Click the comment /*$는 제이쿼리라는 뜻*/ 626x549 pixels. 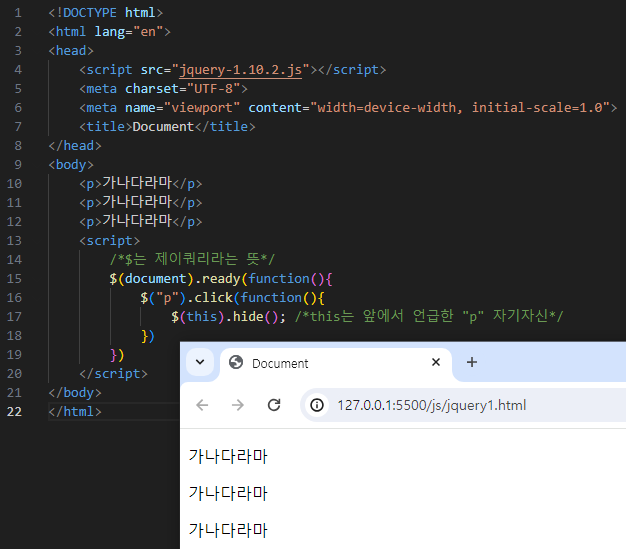pos(192,259)
